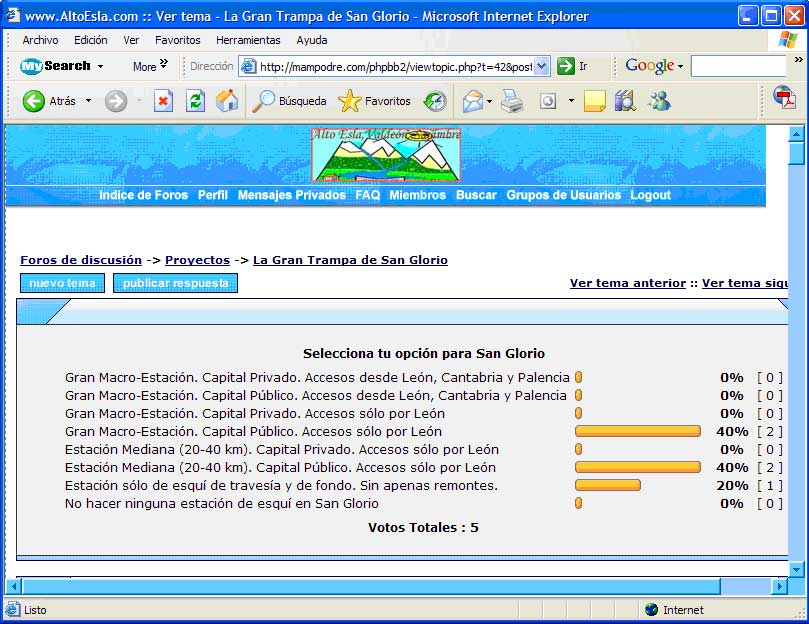Open the History clock icon

435,101
